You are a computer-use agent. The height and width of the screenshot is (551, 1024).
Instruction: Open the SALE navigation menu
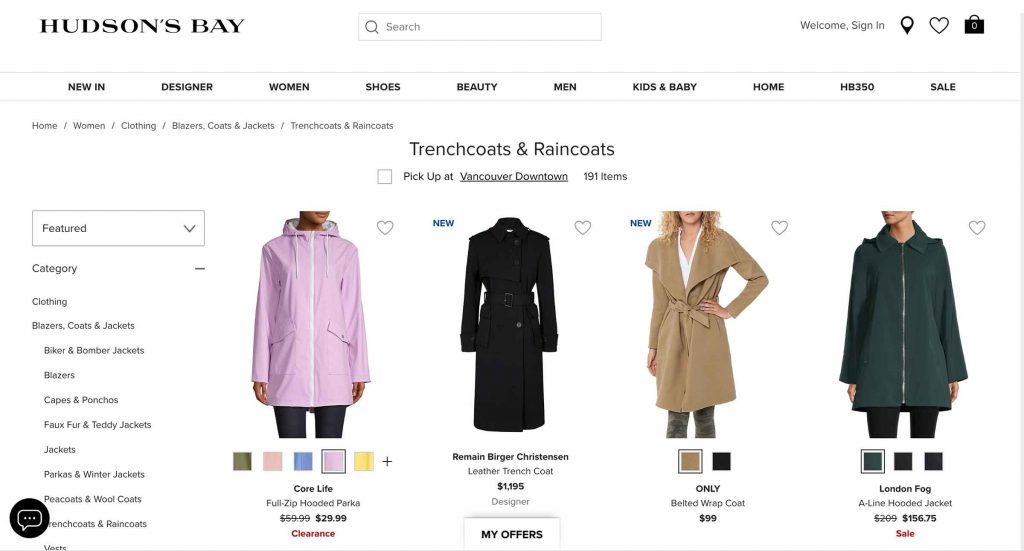pyautogui.click(x=942, y=87)
